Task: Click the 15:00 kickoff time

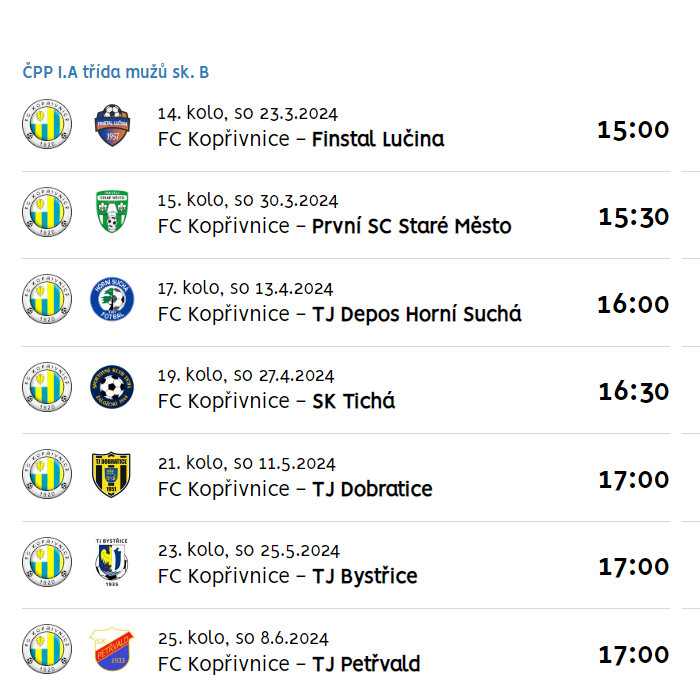Action: [x=633, y=130]
